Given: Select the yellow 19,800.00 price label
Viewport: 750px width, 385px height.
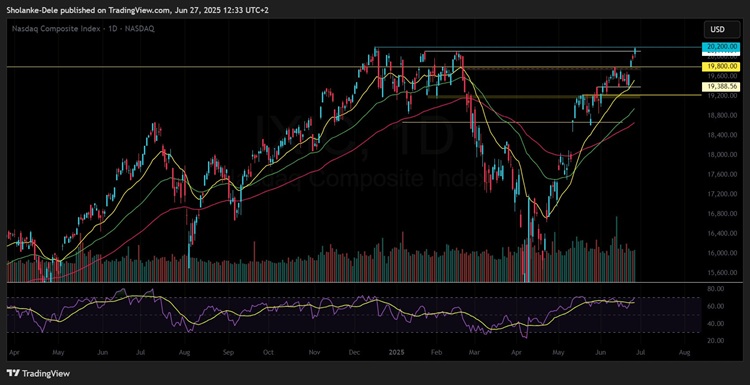Looking at the screenshot, I should click(x=721, y=66).
